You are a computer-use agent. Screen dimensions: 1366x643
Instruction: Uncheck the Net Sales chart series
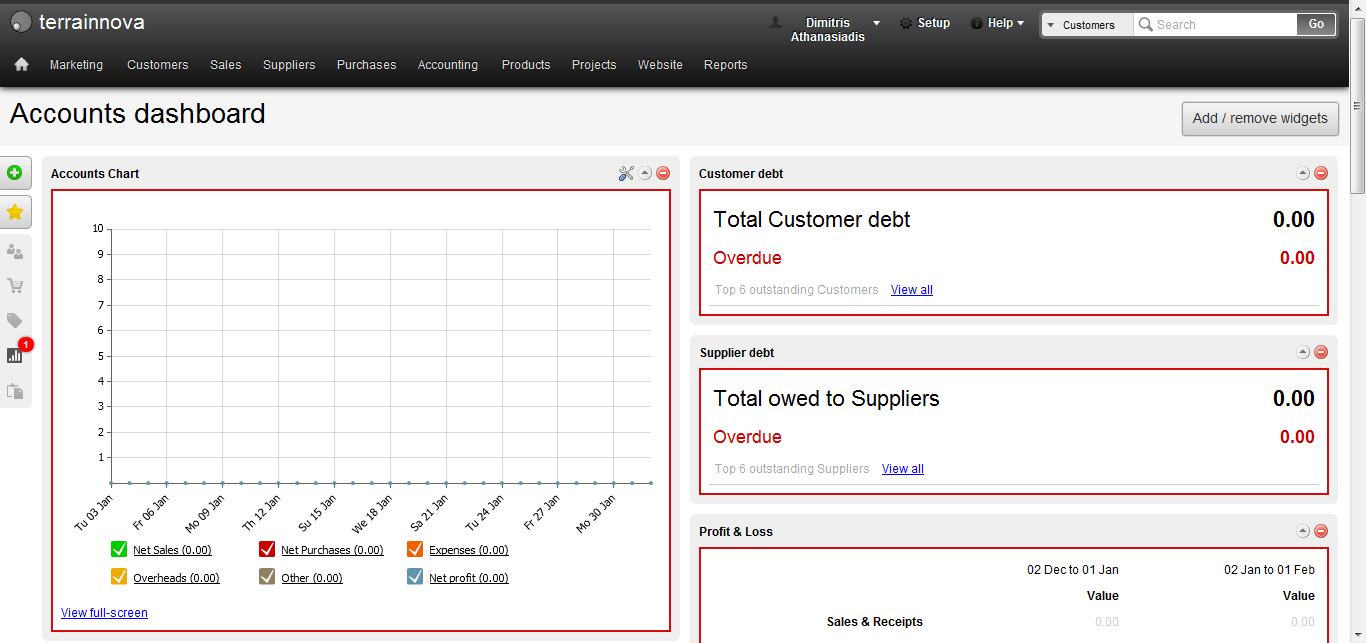point(119,549)
